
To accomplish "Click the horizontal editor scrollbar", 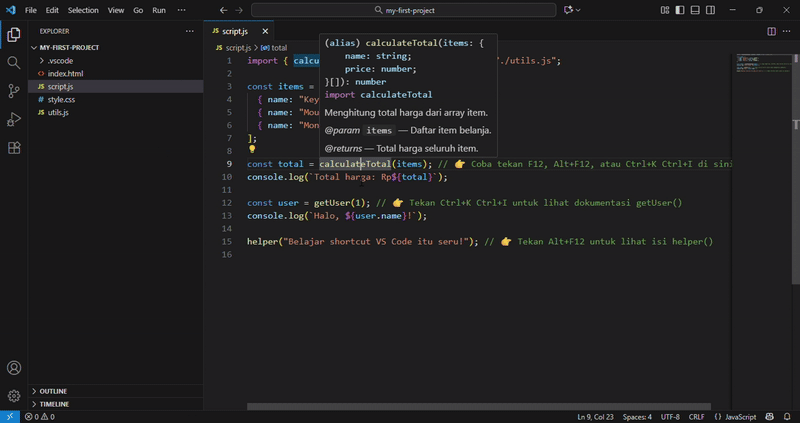I will 480,407.
